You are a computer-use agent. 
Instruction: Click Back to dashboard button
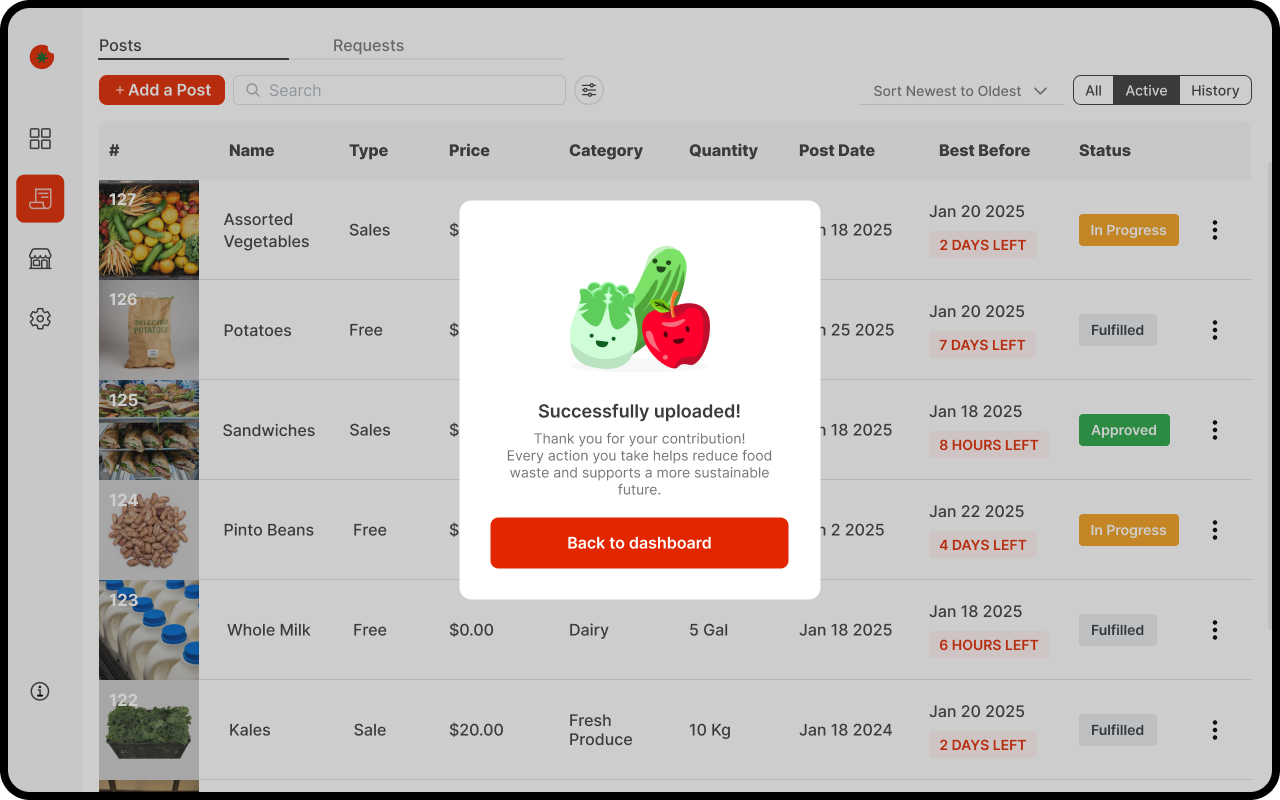(639, 543)
